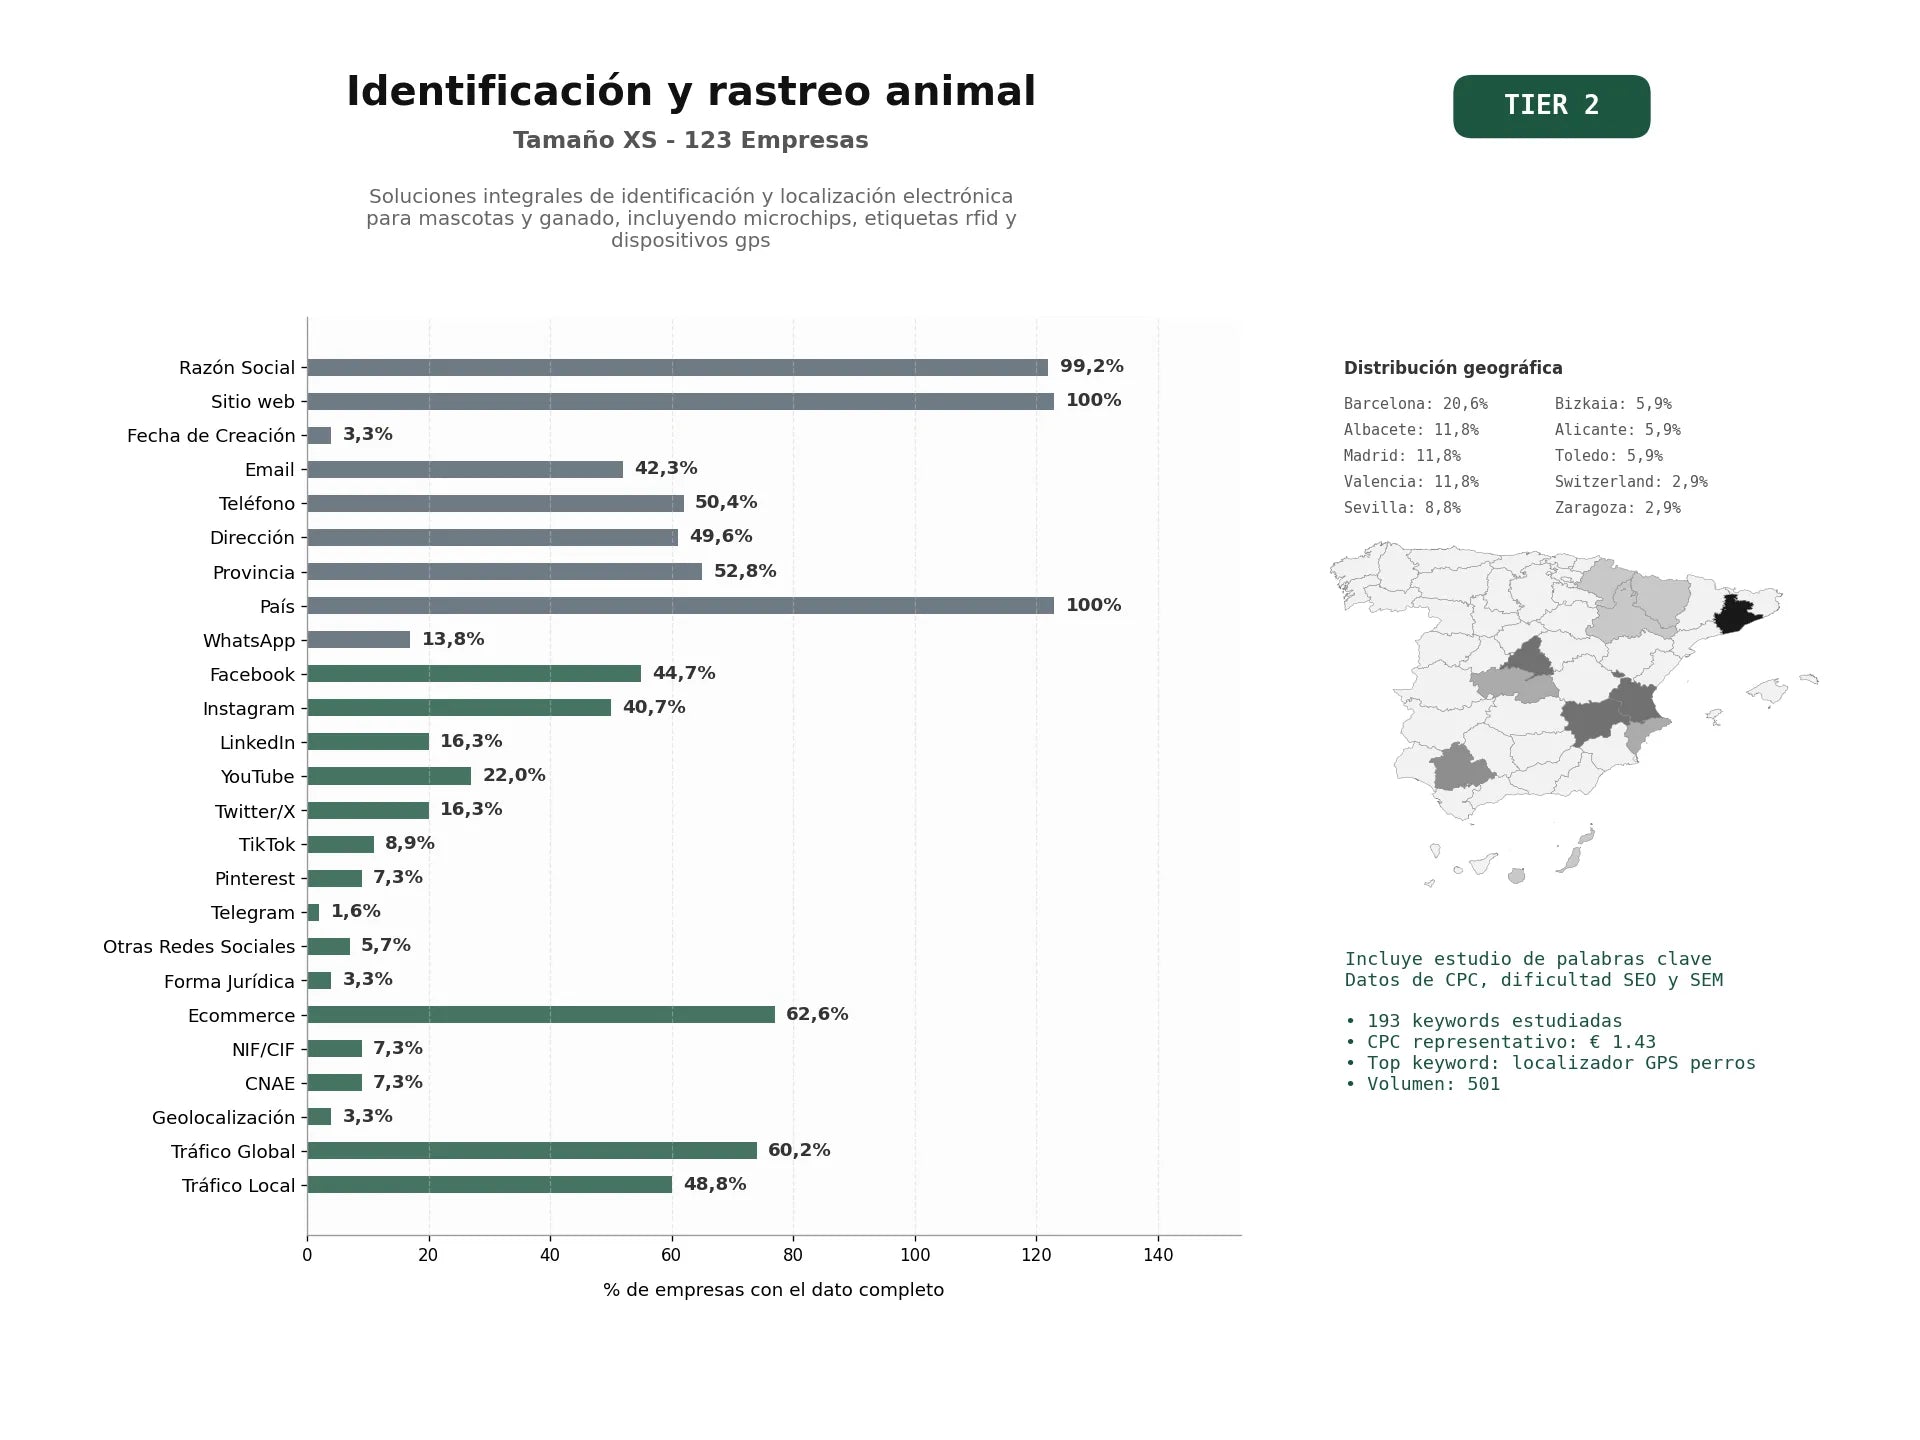The image size is (1920, 1440).
Task: Click 'Bizkaia: 5,9%' entry
Action: point(1613,404)
